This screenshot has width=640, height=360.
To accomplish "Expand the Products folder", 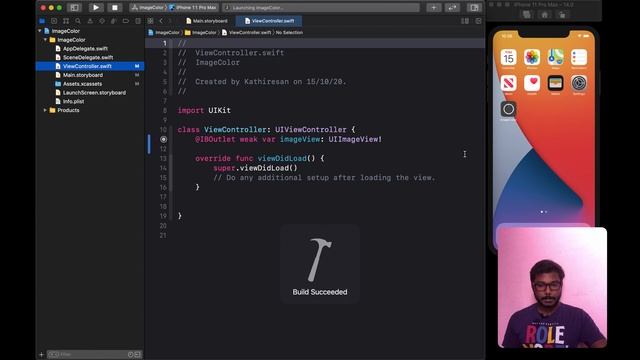I will tap(45, 110).
